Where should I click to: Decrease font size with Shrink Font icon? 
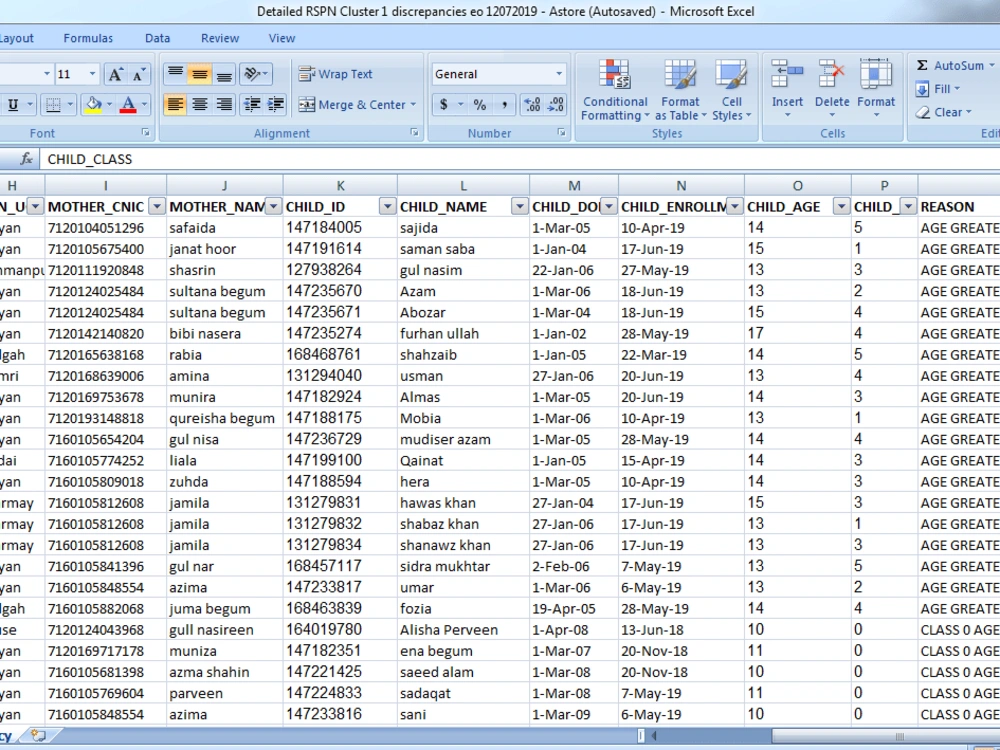pos(139,74)
